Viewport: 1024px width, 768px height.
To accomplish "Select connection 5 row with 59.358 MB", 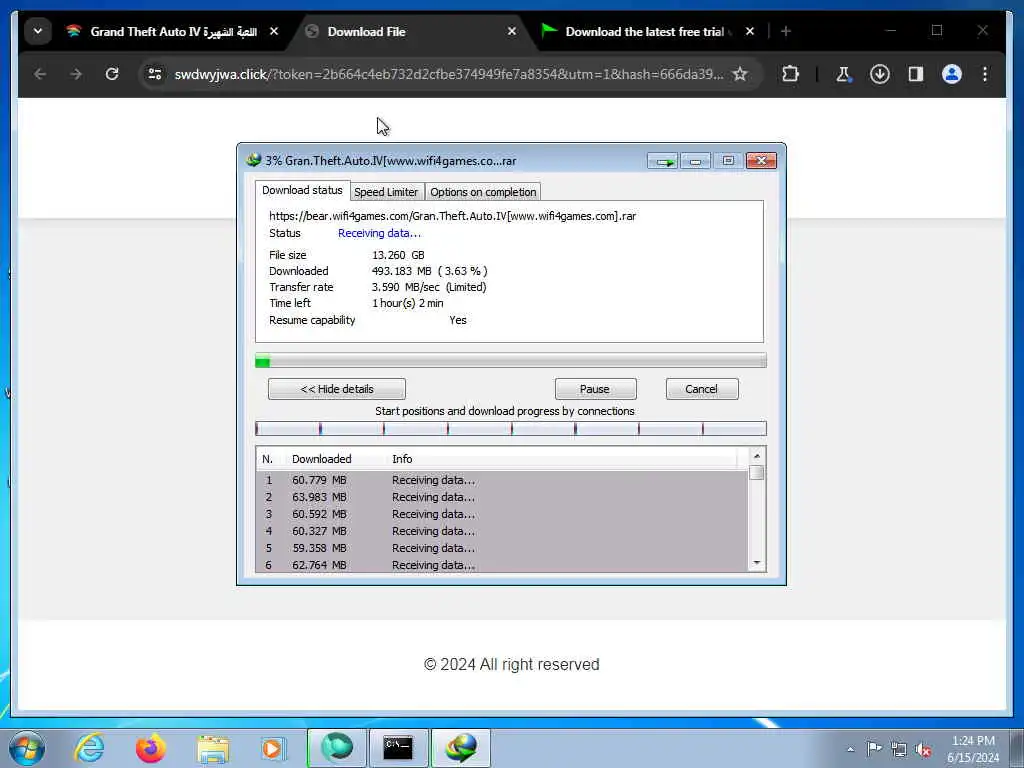I will pos(502,548).
